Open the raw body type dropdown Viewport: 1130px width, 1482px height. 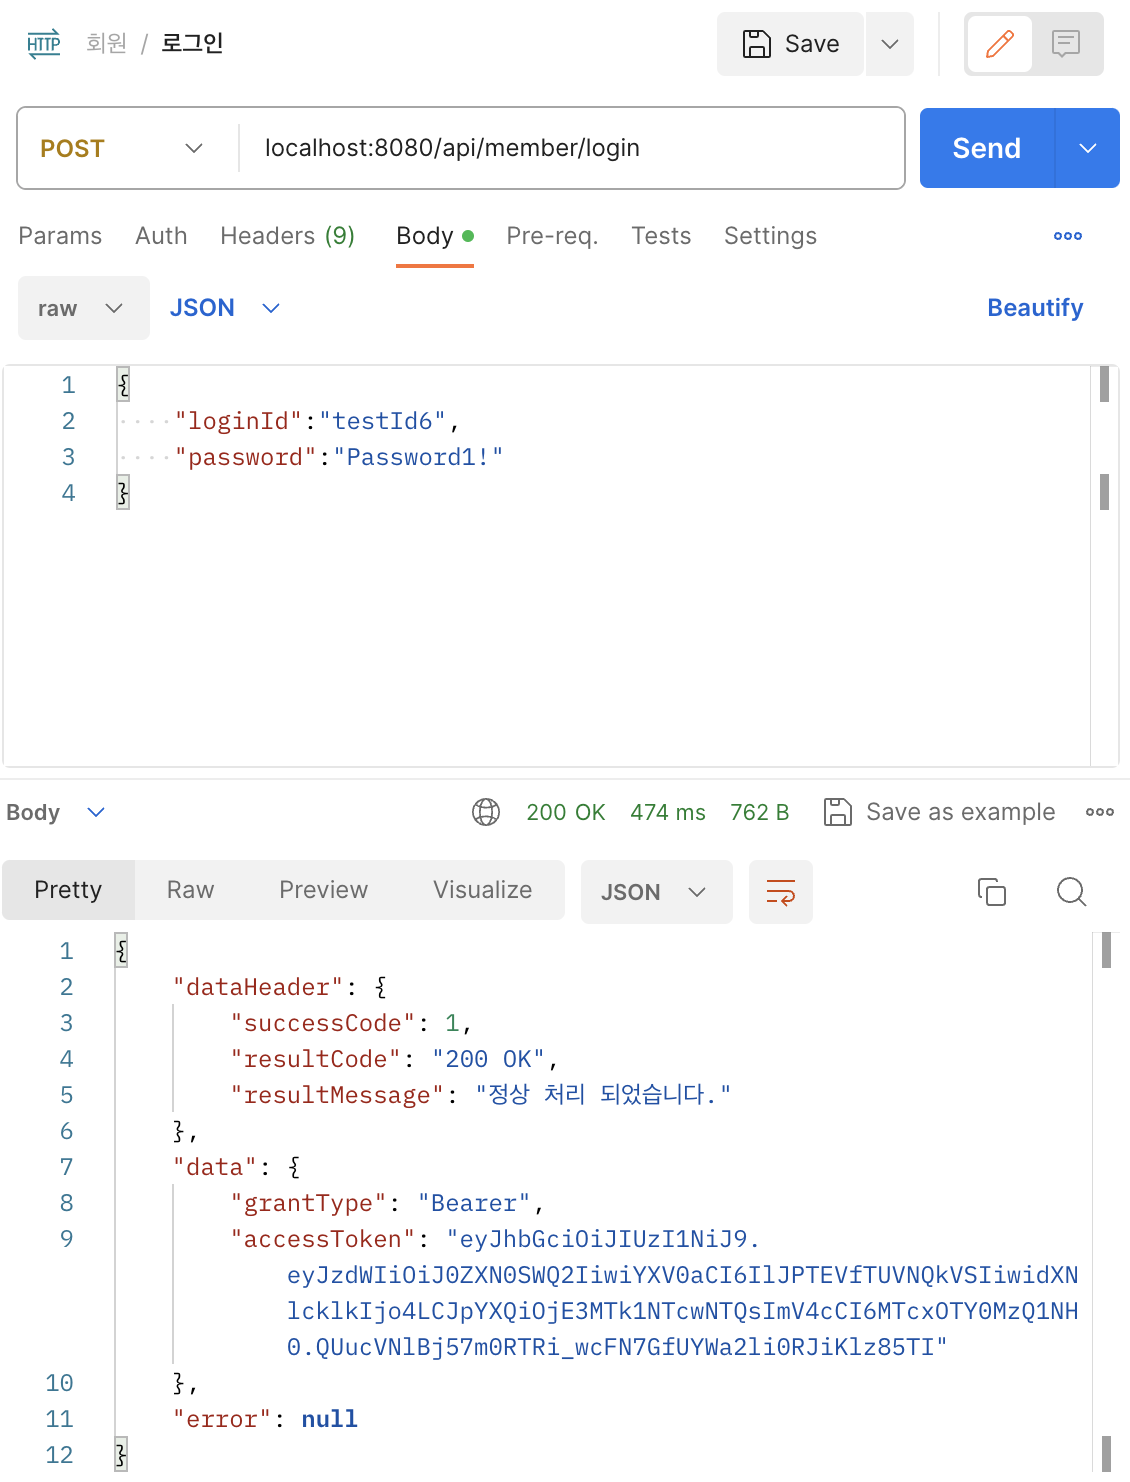[84, 308]
